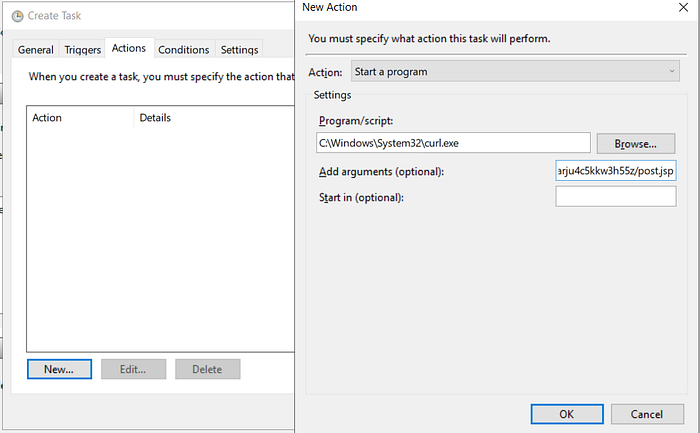Switch to the Triggers tab
This screenshot has width=700, height=433.
pyautogui.click(x=83, y=50)
